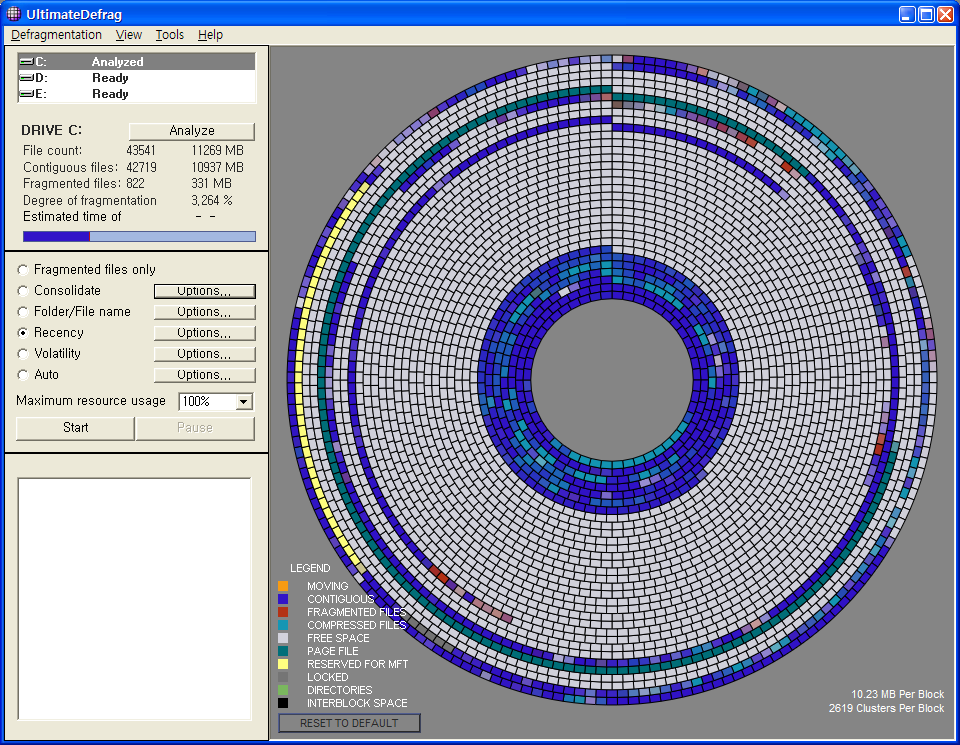This screenshot has height=745, width=960.
Task: Select drive D: icon in drive list
Action: [x=26, y=78]
